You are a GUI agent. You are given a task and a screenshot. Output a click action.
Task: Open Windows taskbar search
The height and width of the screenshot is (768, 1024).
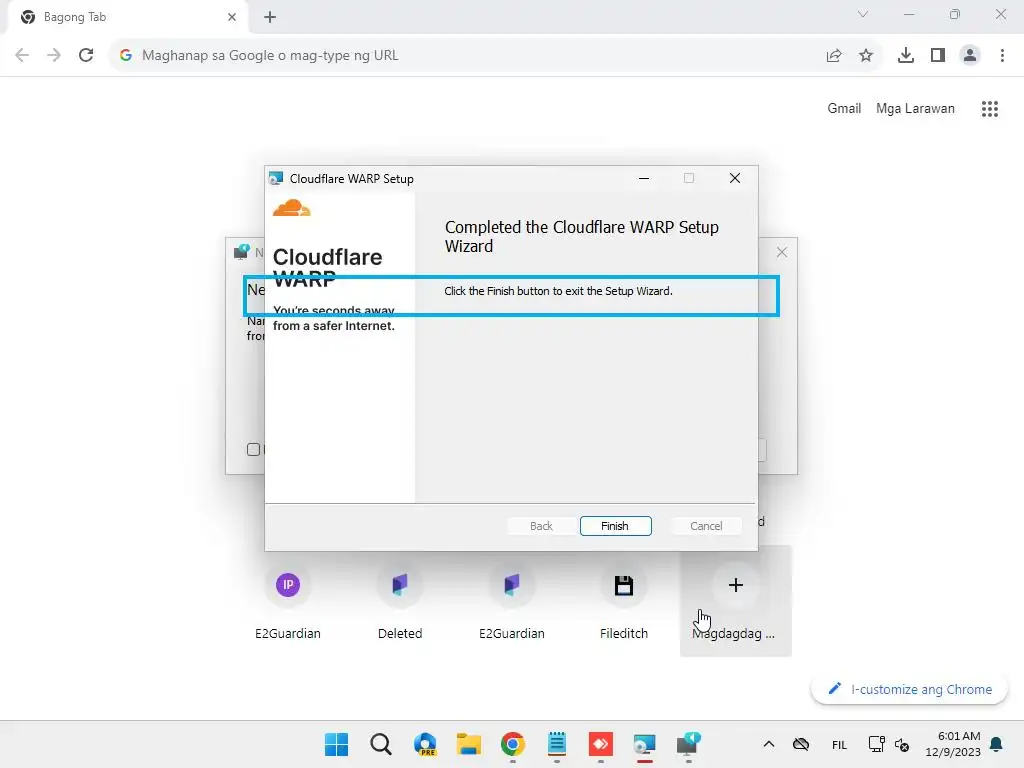(x=381, y=744)
